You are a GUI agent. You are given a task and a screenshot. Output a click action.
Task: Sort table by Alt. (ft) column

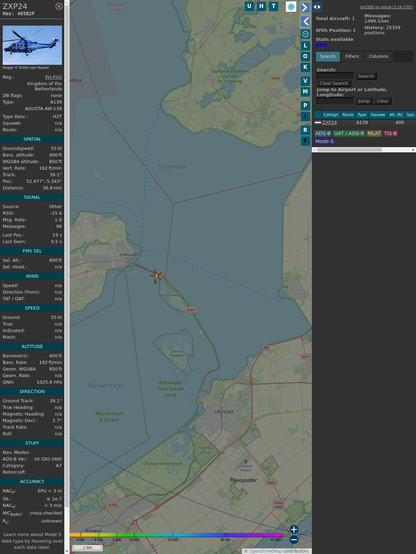click(396, 115)
